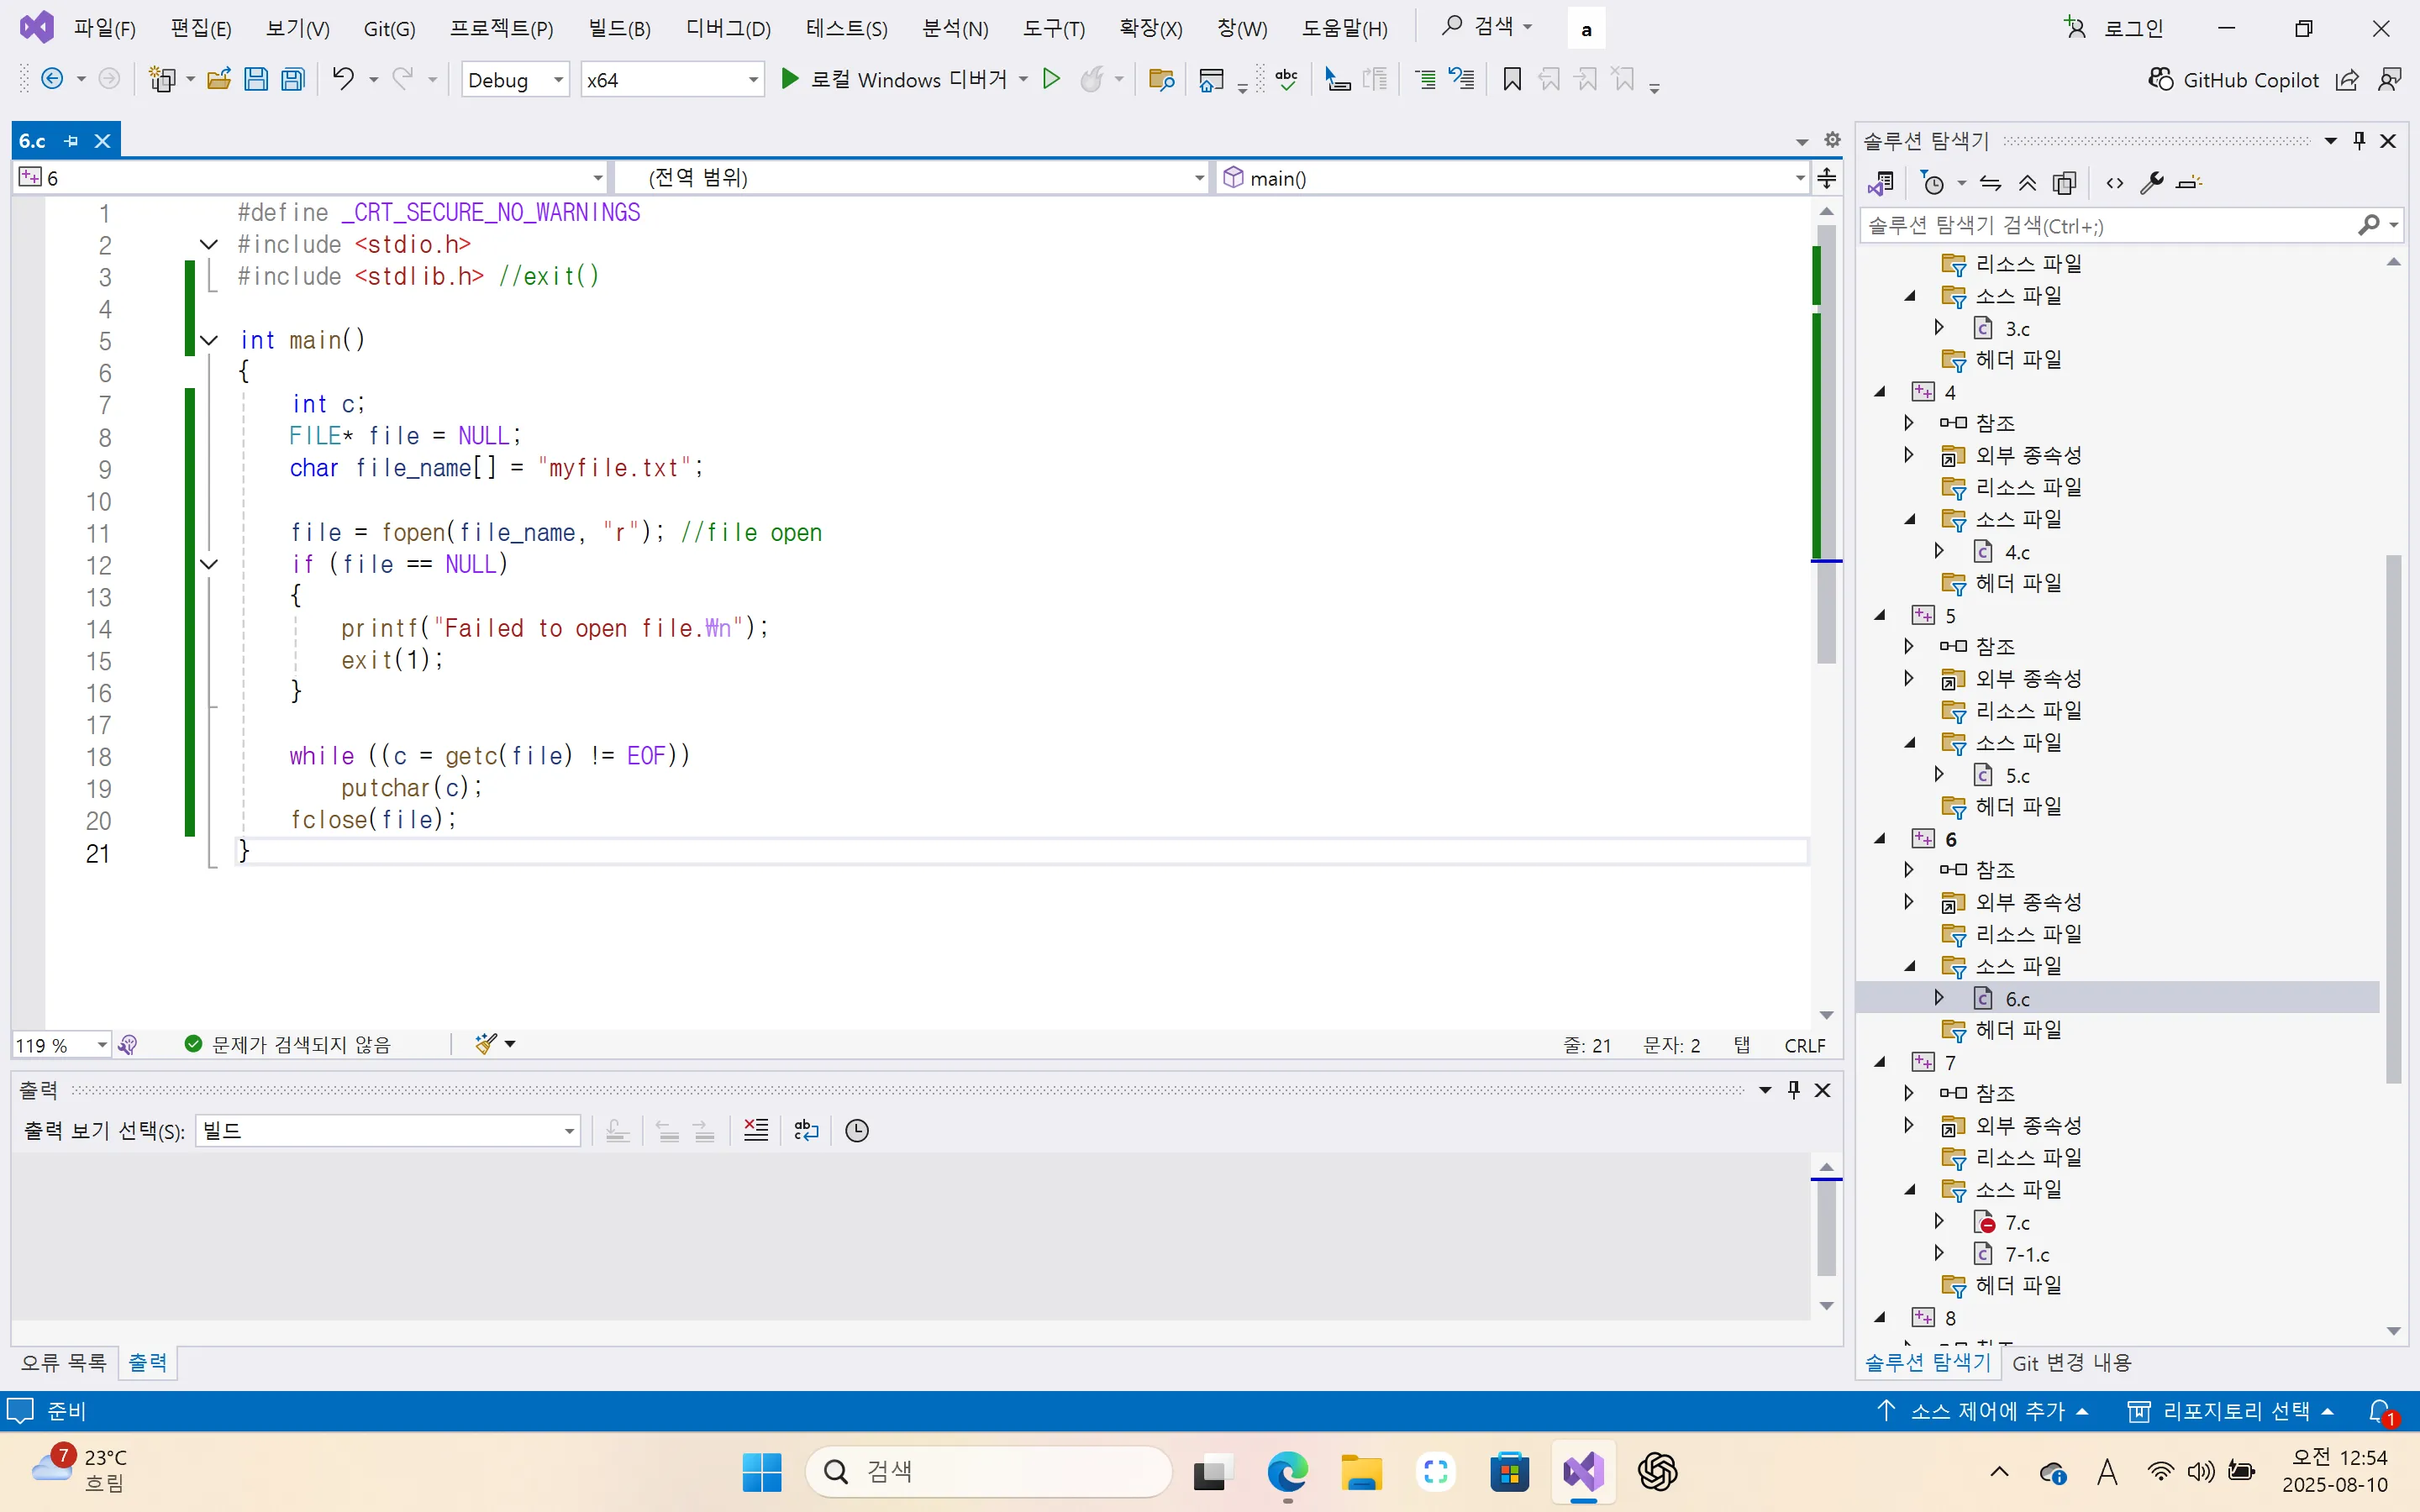Click the Undo arrow icon
This screenshot has height=1512, width=2420.
pyautogui.click(x=343, y=79)
